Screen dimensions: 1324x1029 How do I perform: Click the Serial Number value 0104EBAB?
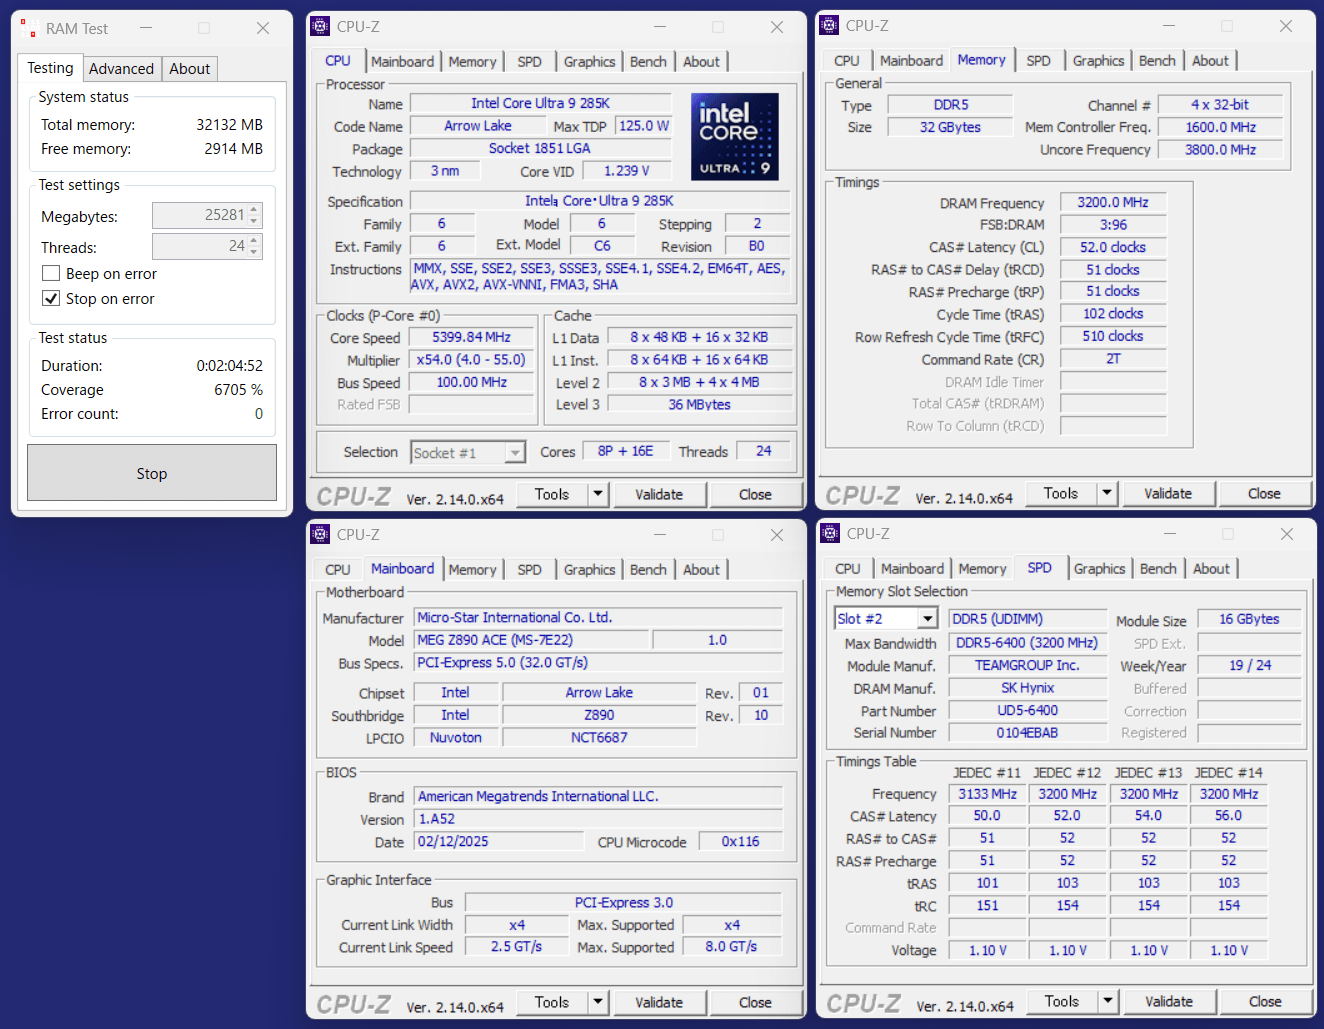click(1028, 732)
